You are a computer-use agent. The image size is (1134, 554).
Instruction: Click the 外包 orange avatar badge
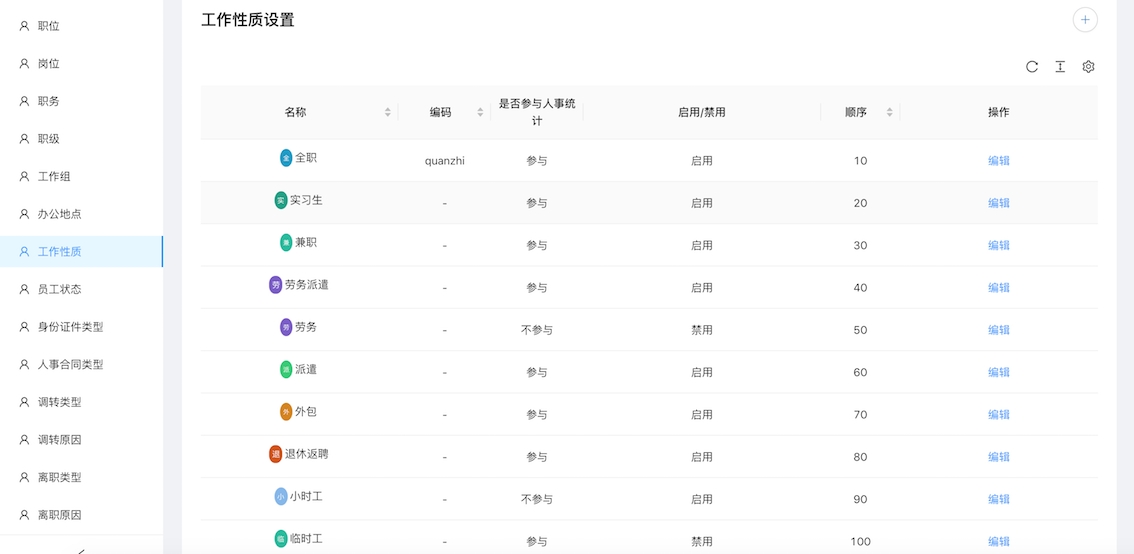coord(286,412)
